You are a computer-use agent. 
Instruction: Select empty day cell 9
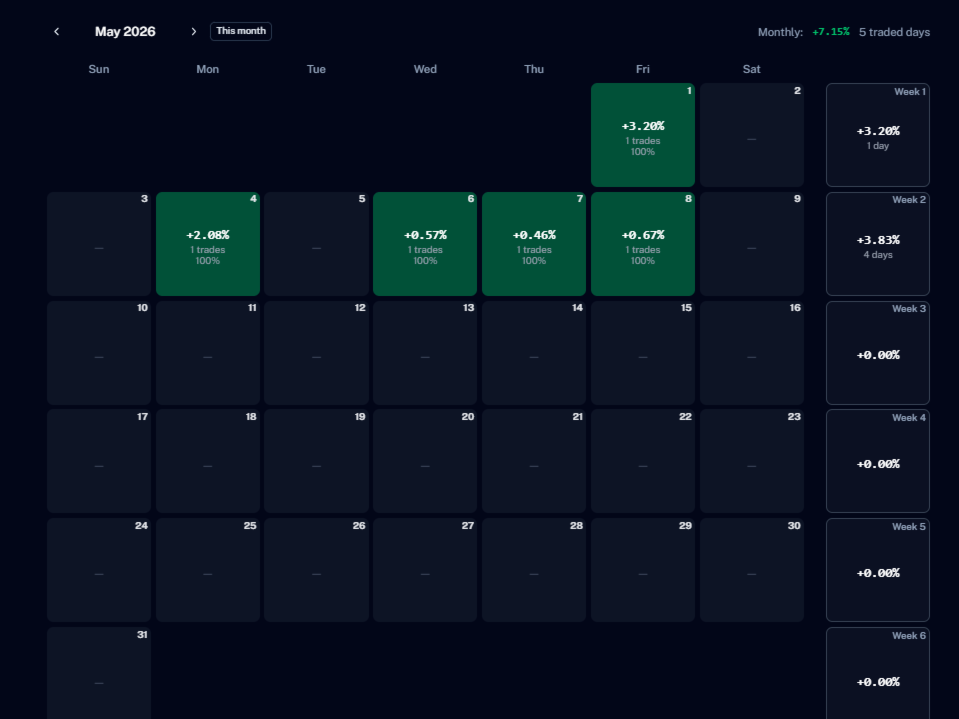pyautogui.click(x=752, y=244)
